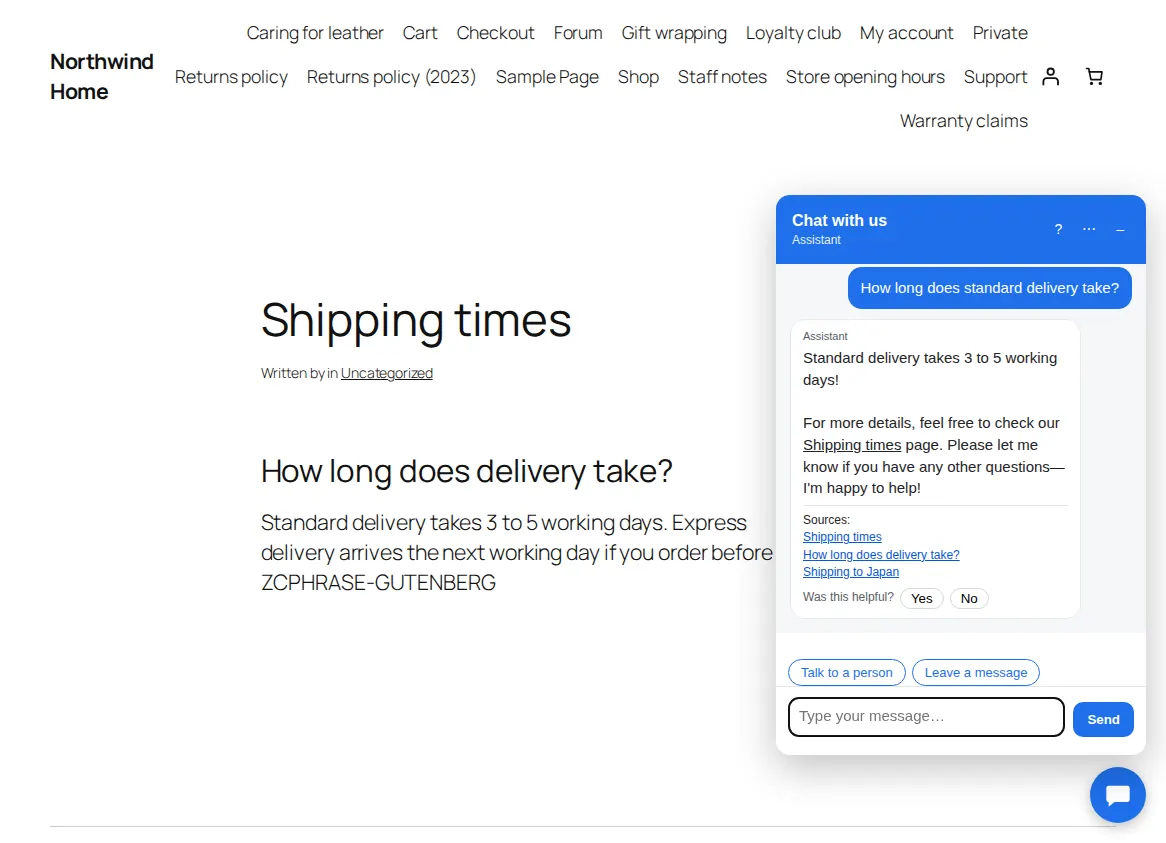Send the chat message
Viewport: 1166px width, 843px height.
pyautogui.click(x=1103, y=719)
